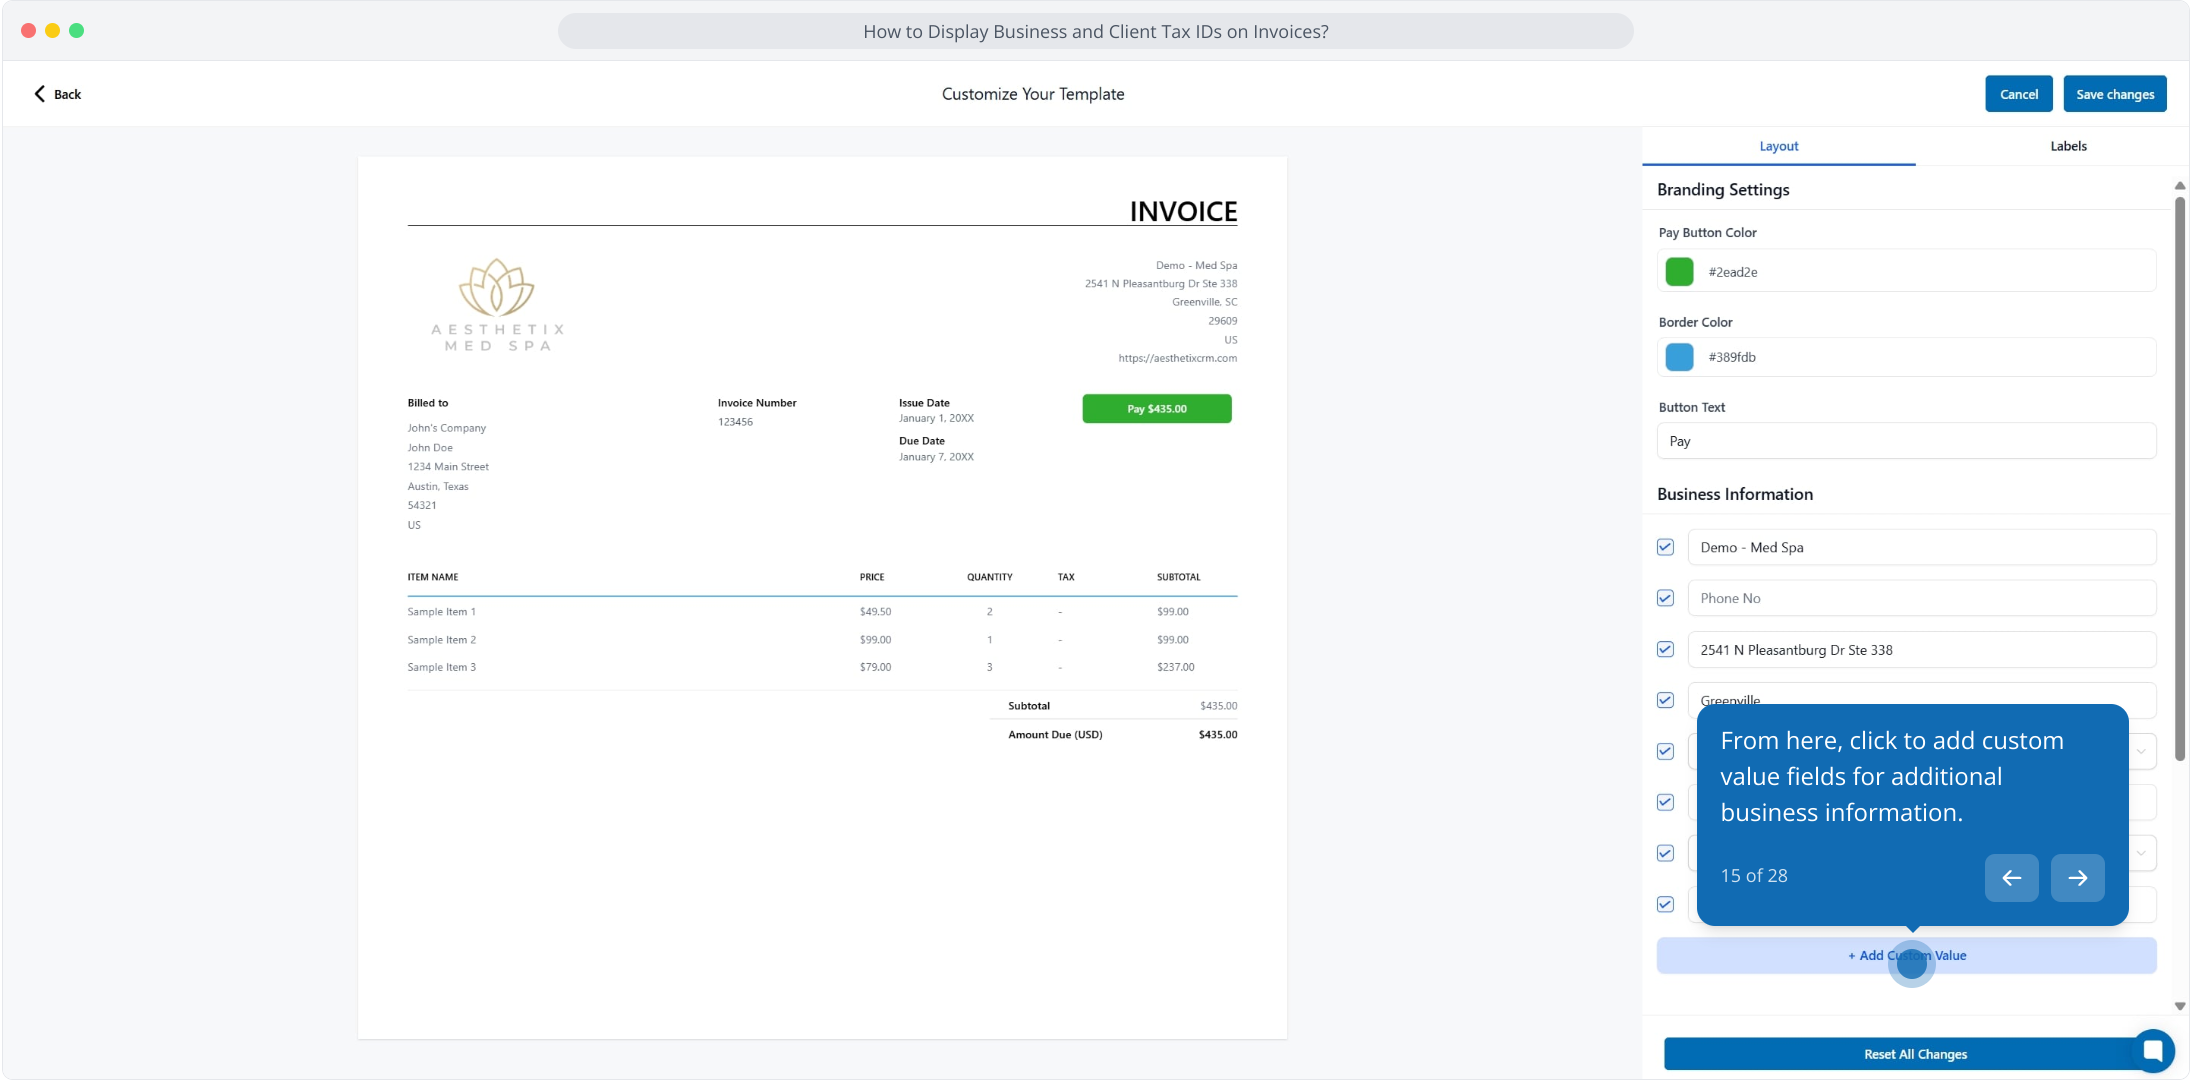Switch to the Labels tab
2192x1080 pixels.
(x=2067, y=146)
